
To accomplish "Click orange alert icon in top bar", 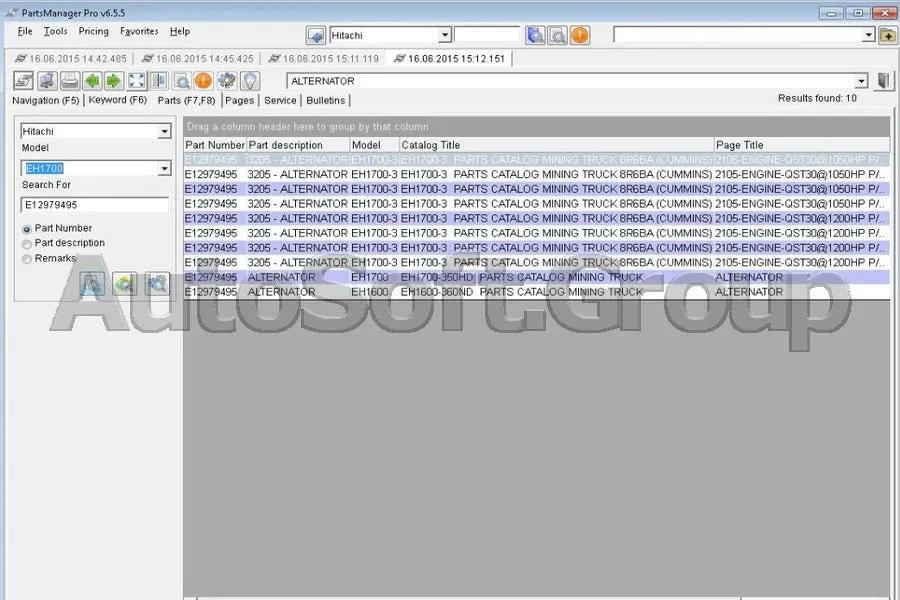I will [580, 36].
